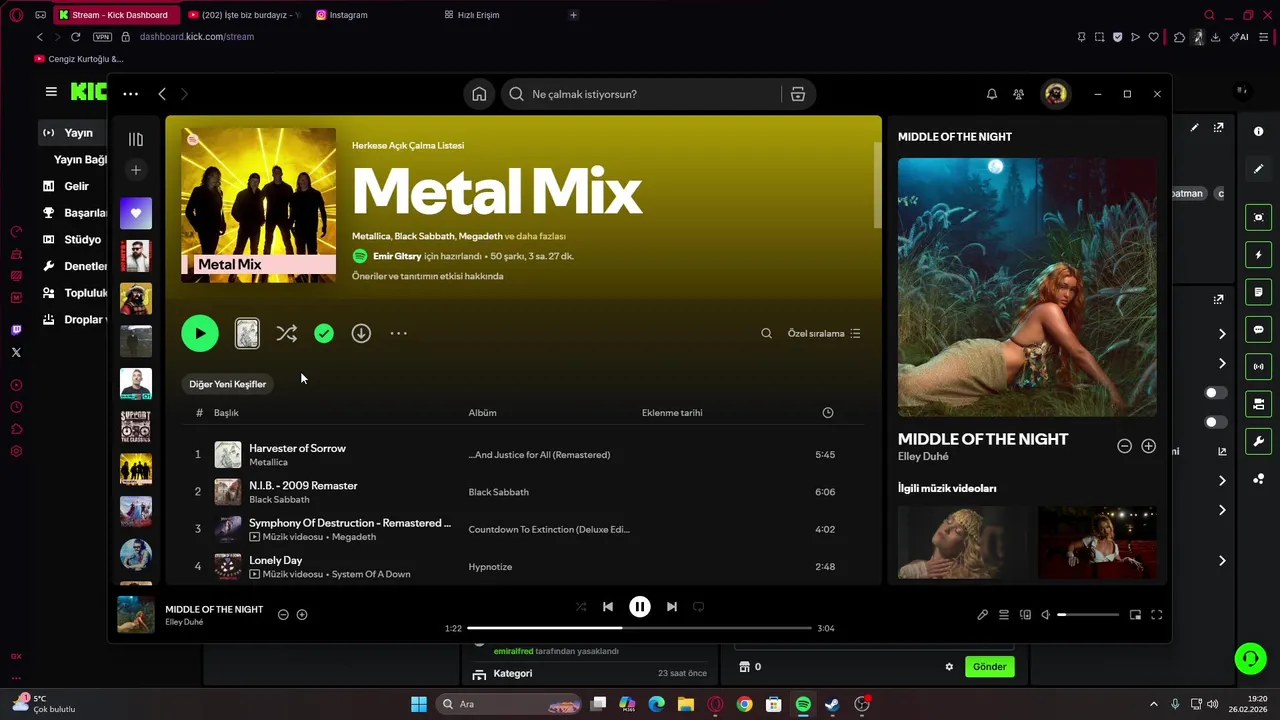Add now-playing song plus icon in player bar
This screenshot has height=720, width=1280.
[x=302, y=614]
